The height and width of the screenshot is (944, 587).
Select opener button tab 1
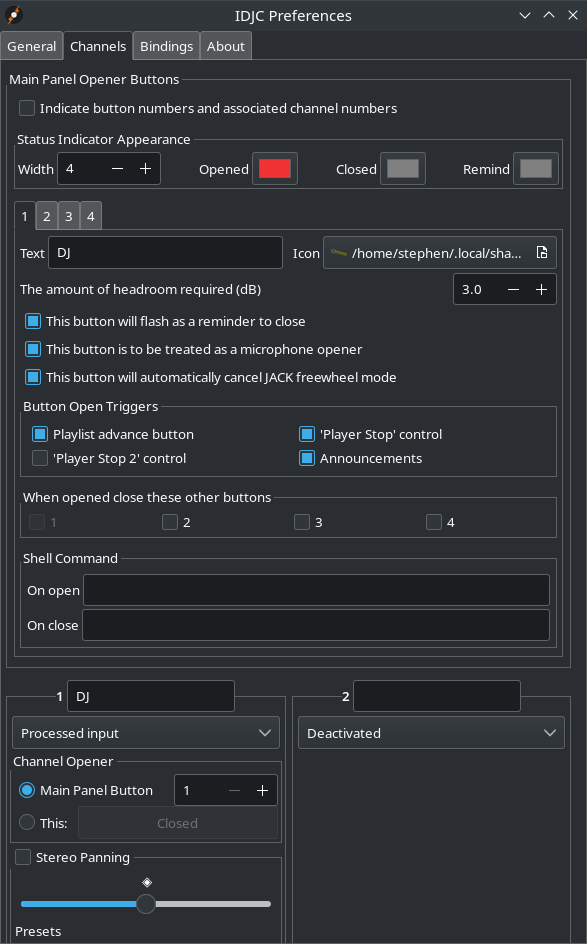click(25, 216)
